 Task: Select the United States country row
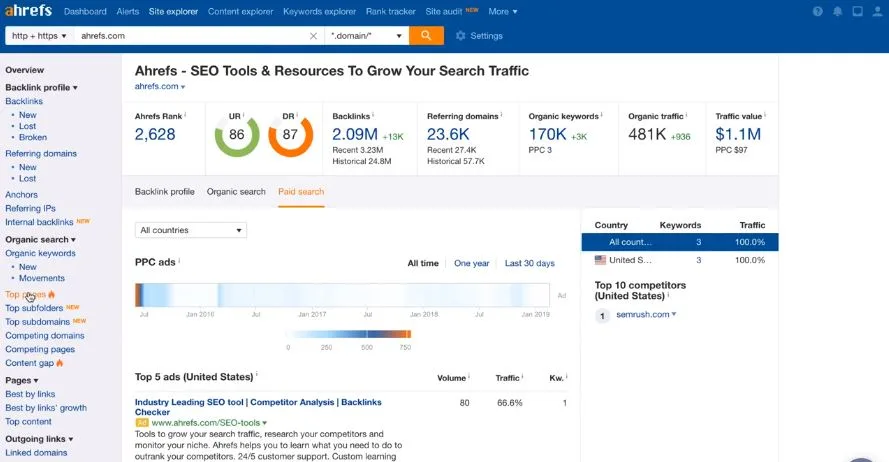pos(680,260)
